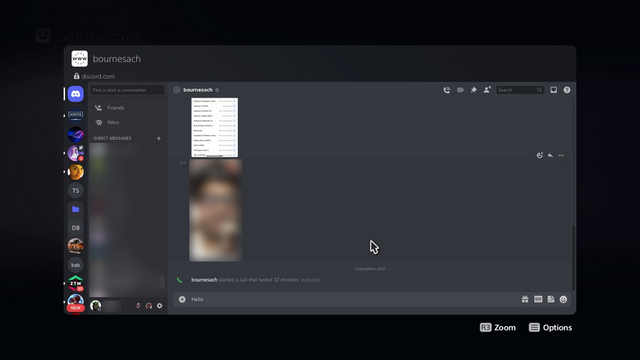This screenshot has height=360, width=640.
Task: Toggle headphone deafen
Action: pos(149,306)
